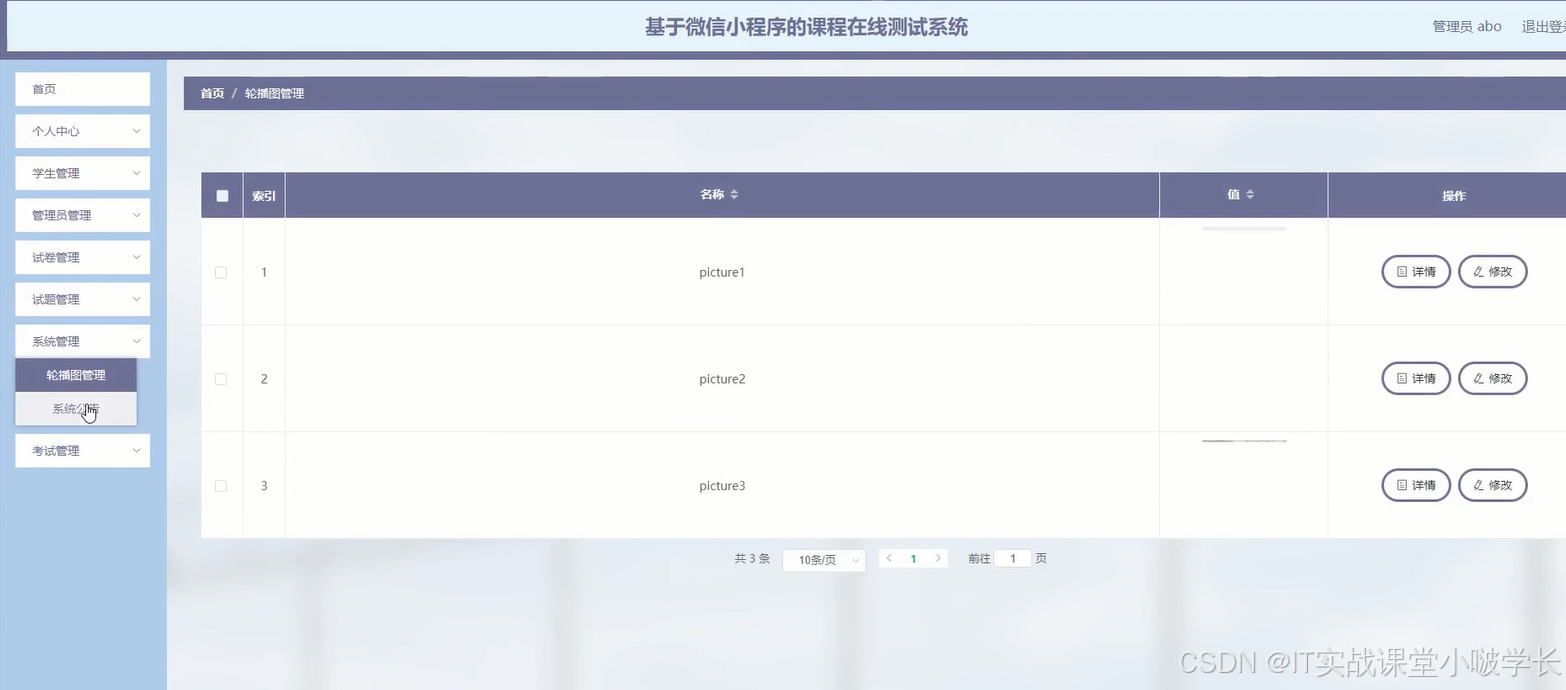Expand 试题管理 sidebar menu

pyautogui.click(x=83, y=299)
